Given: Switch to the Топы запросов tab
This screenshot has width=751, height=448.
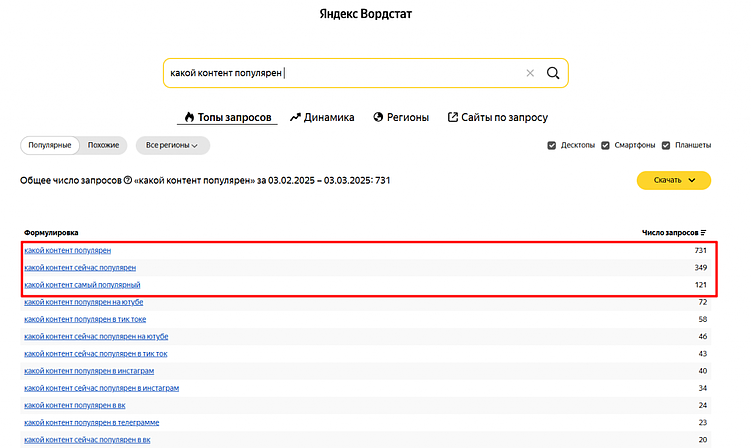Looking at the screenshot, I should (x=227, y=117).
